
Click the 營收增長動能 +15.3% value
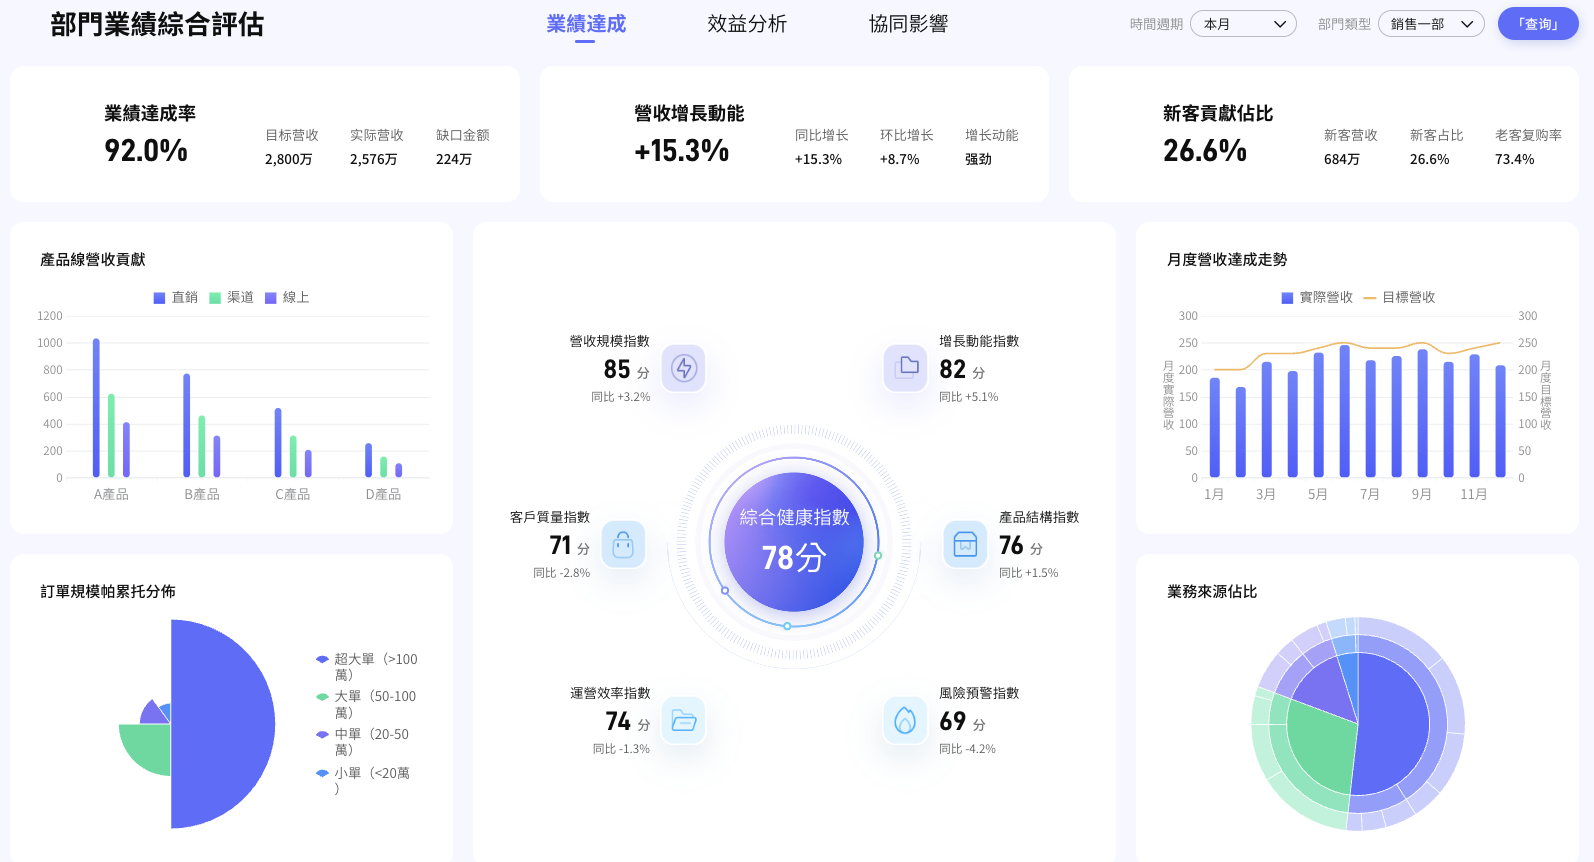682,151
